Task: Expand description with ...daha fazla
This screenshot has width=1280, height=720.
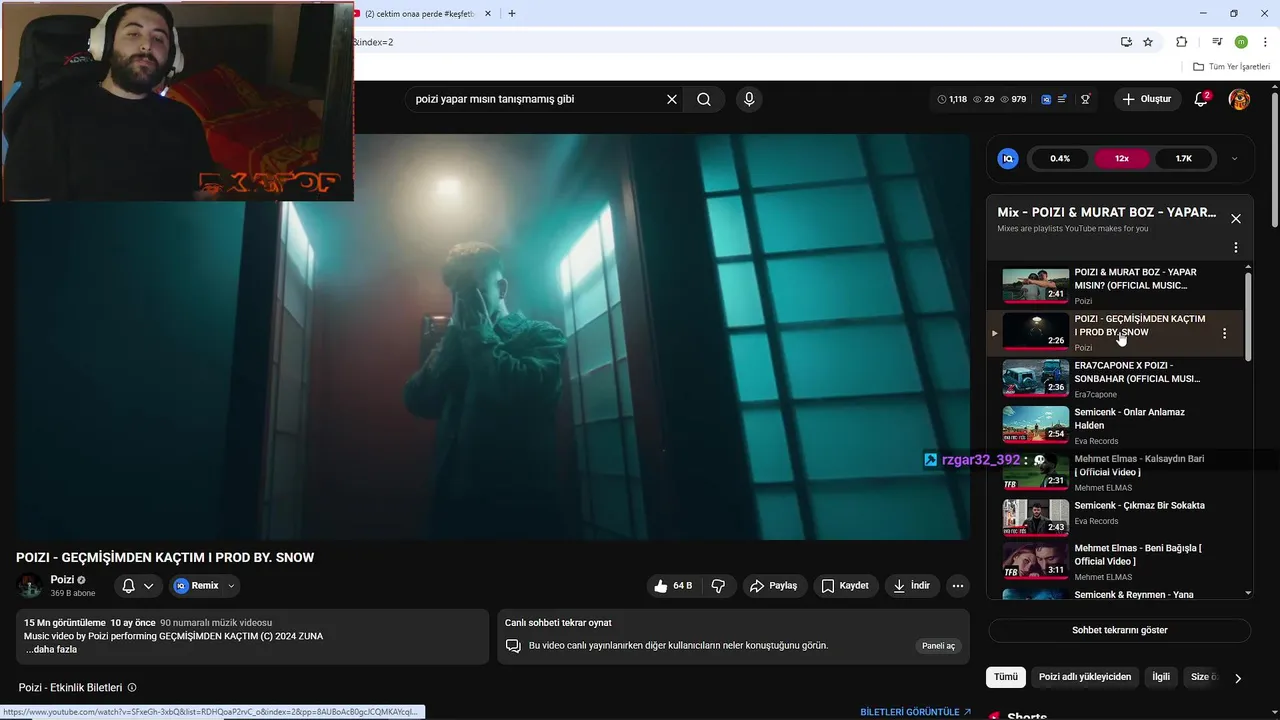Action: tap(50, 649)
